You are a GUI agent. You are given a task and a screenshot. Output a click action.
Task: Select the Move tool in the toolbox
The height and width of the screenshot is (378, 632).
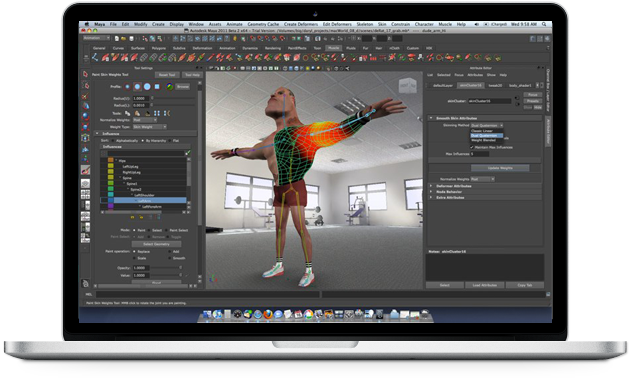click(x=85, y=106)
